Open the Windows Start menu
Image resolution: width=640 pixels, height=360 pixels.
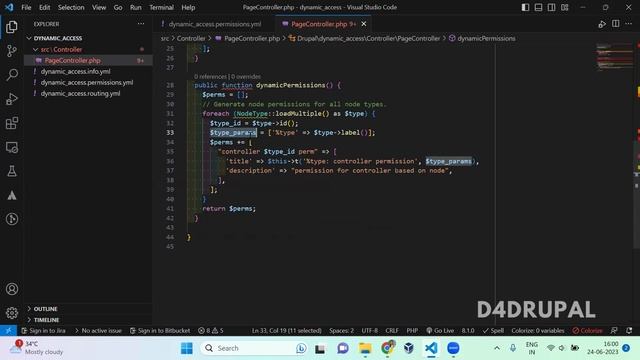187,348
